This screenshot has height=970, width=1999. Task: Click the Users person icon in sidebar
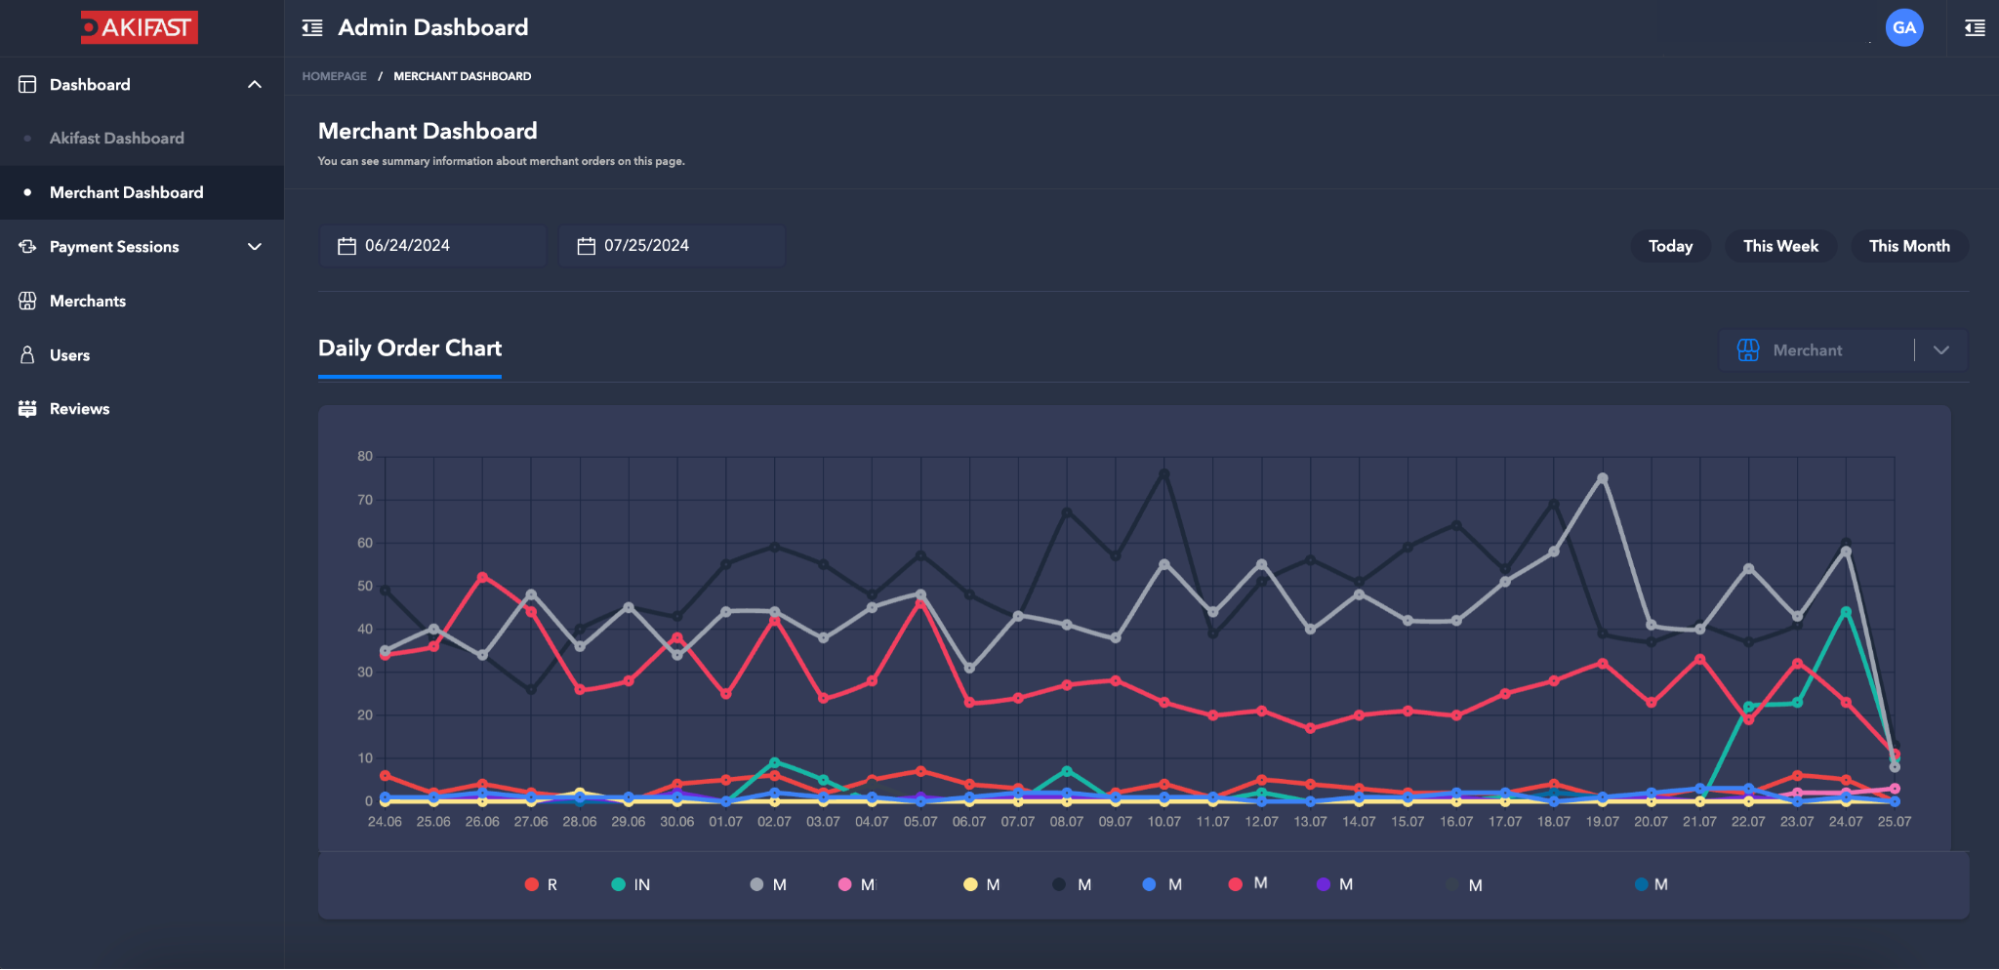(x=27, y=355)
